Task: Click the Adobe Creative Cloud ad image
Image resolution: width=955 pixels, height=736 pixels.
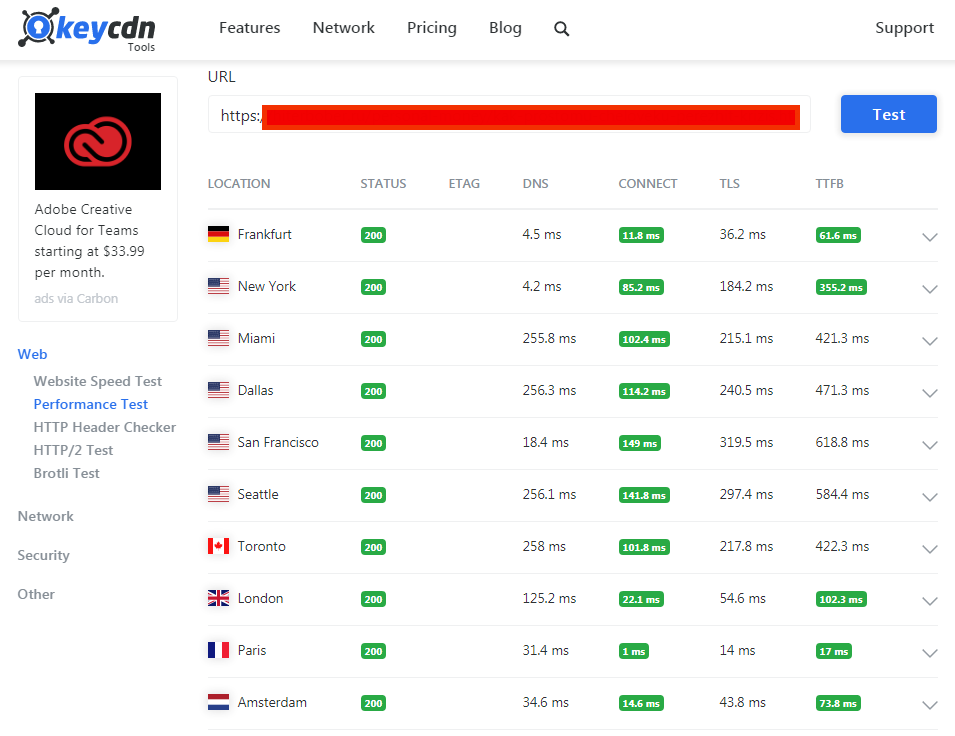Action: click(98, 141)
